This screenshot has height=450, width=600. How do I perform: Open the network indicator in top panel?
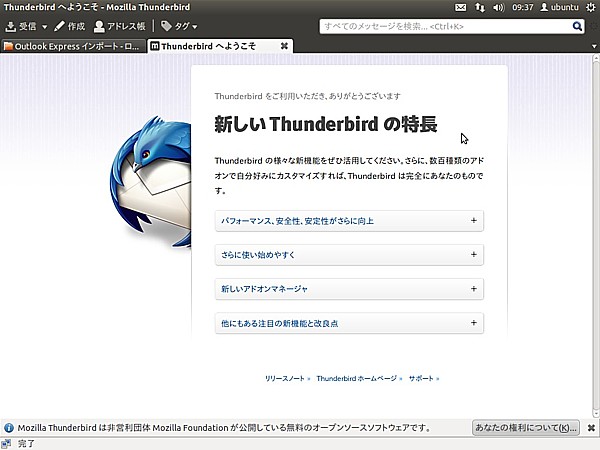click(x=480, y=7)
